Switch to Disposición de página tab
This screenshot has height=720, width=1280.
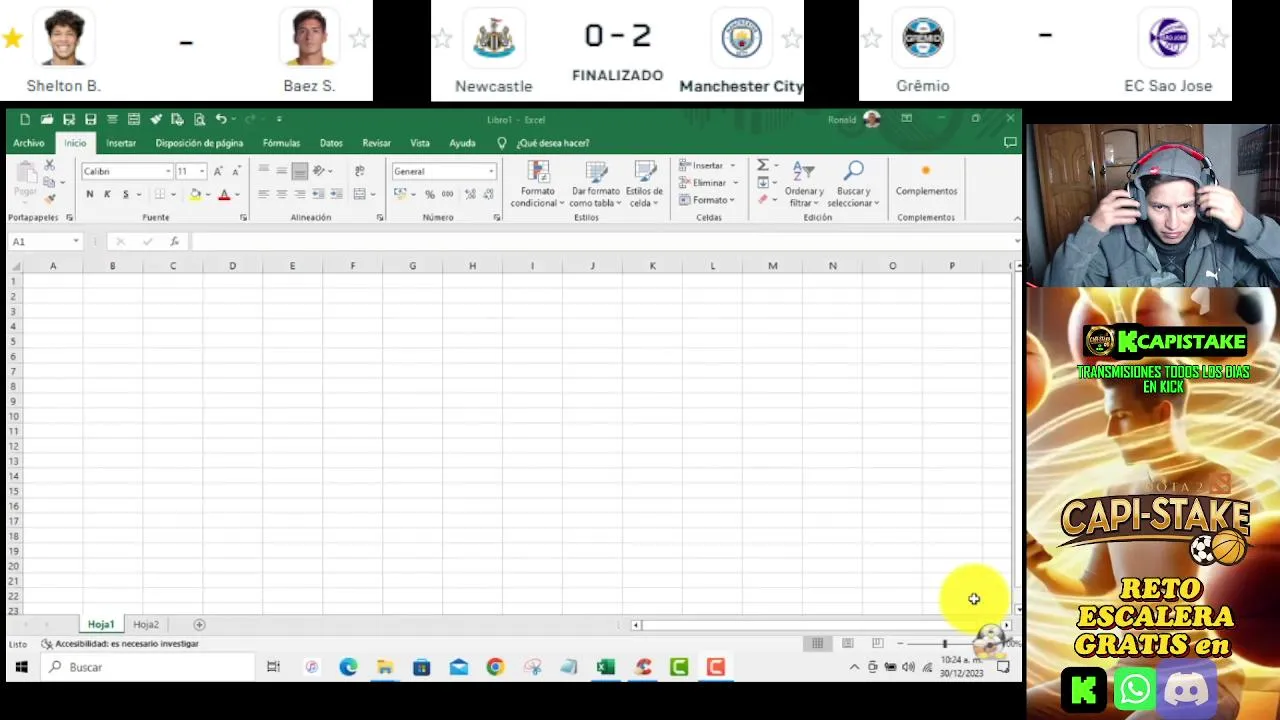199,143
